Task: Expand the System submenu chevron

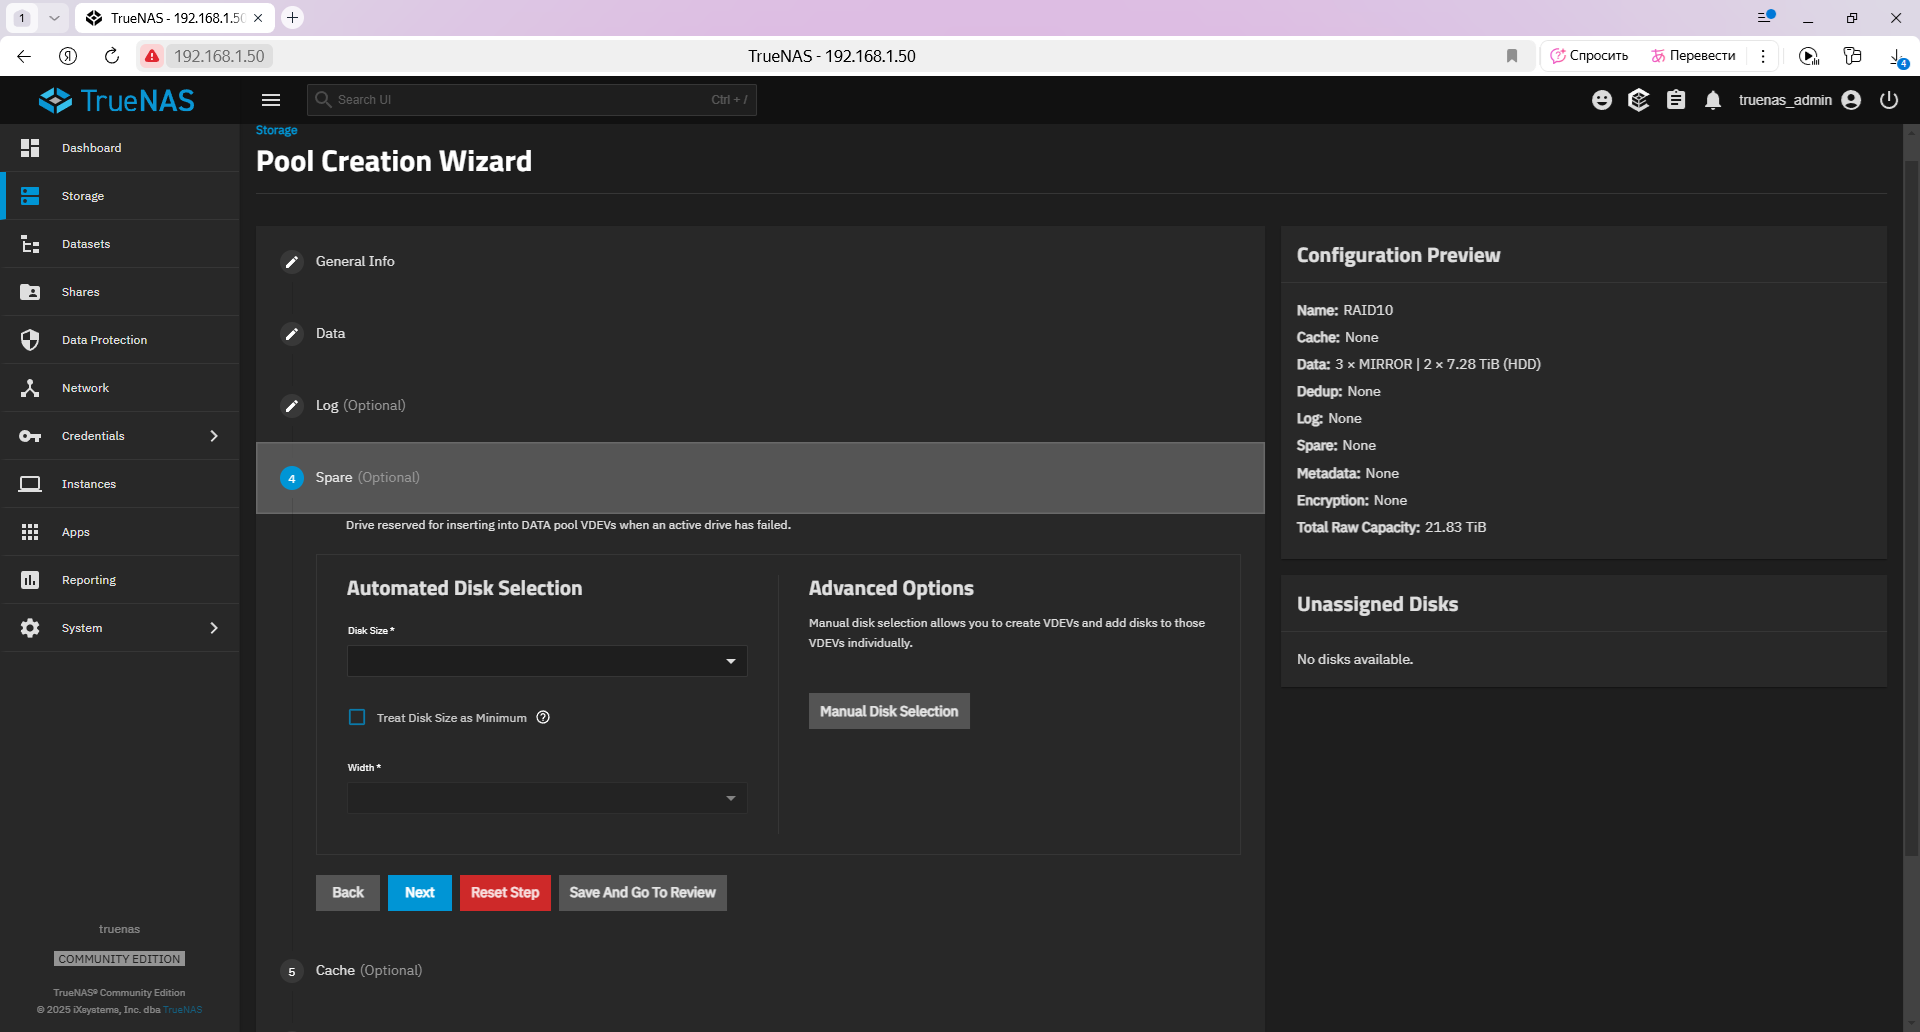Action: point(214,628)
